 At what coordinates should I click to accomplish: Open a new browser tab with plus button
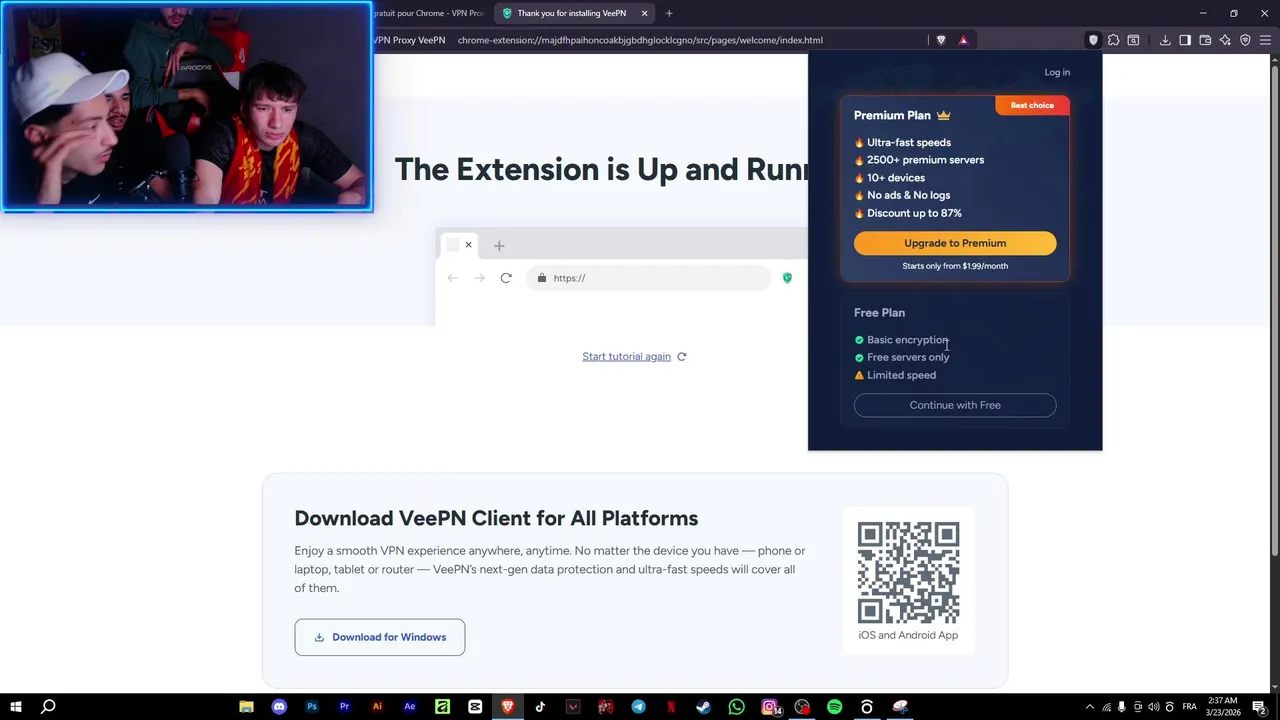pos(669,13)
